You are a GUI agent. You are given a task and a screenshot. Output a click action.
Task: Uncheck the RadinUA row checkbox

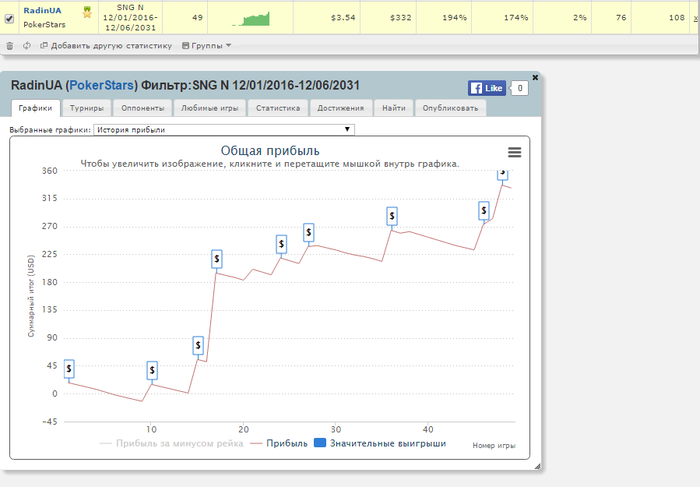pyautogui.click(x=9, y=18)
